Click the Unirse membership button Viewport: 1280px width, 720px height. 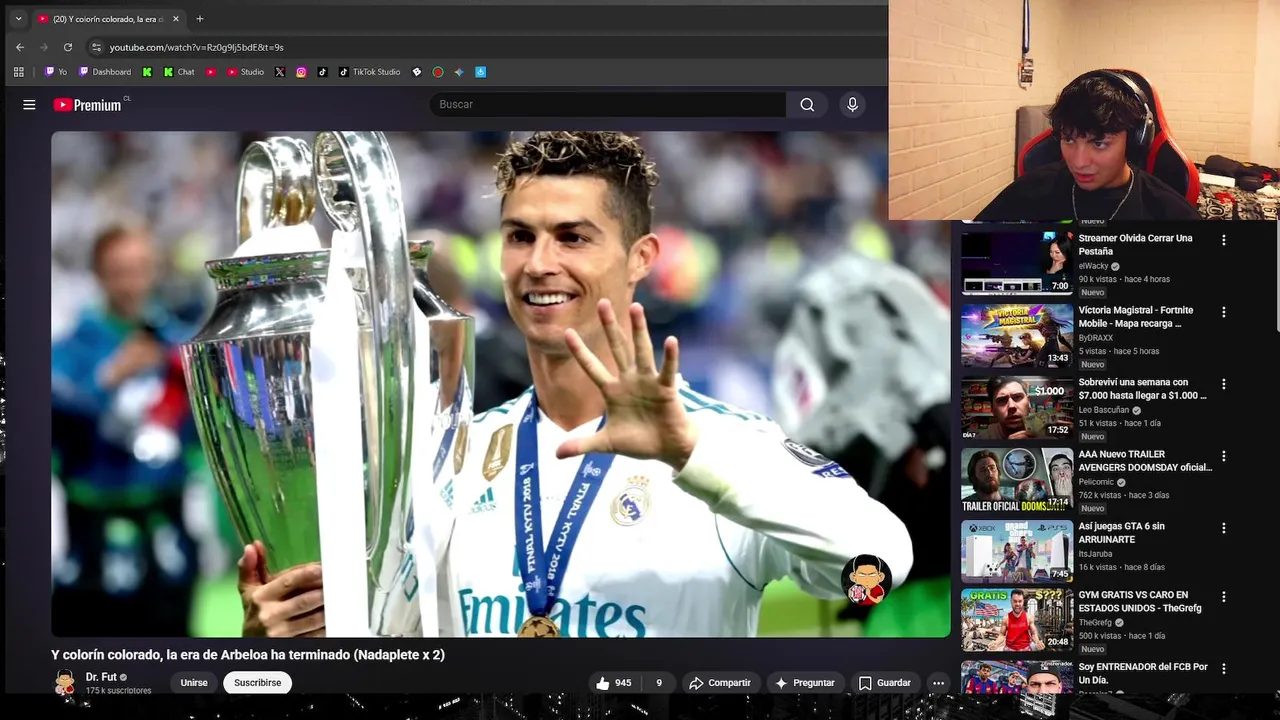[x=194, y=683]
